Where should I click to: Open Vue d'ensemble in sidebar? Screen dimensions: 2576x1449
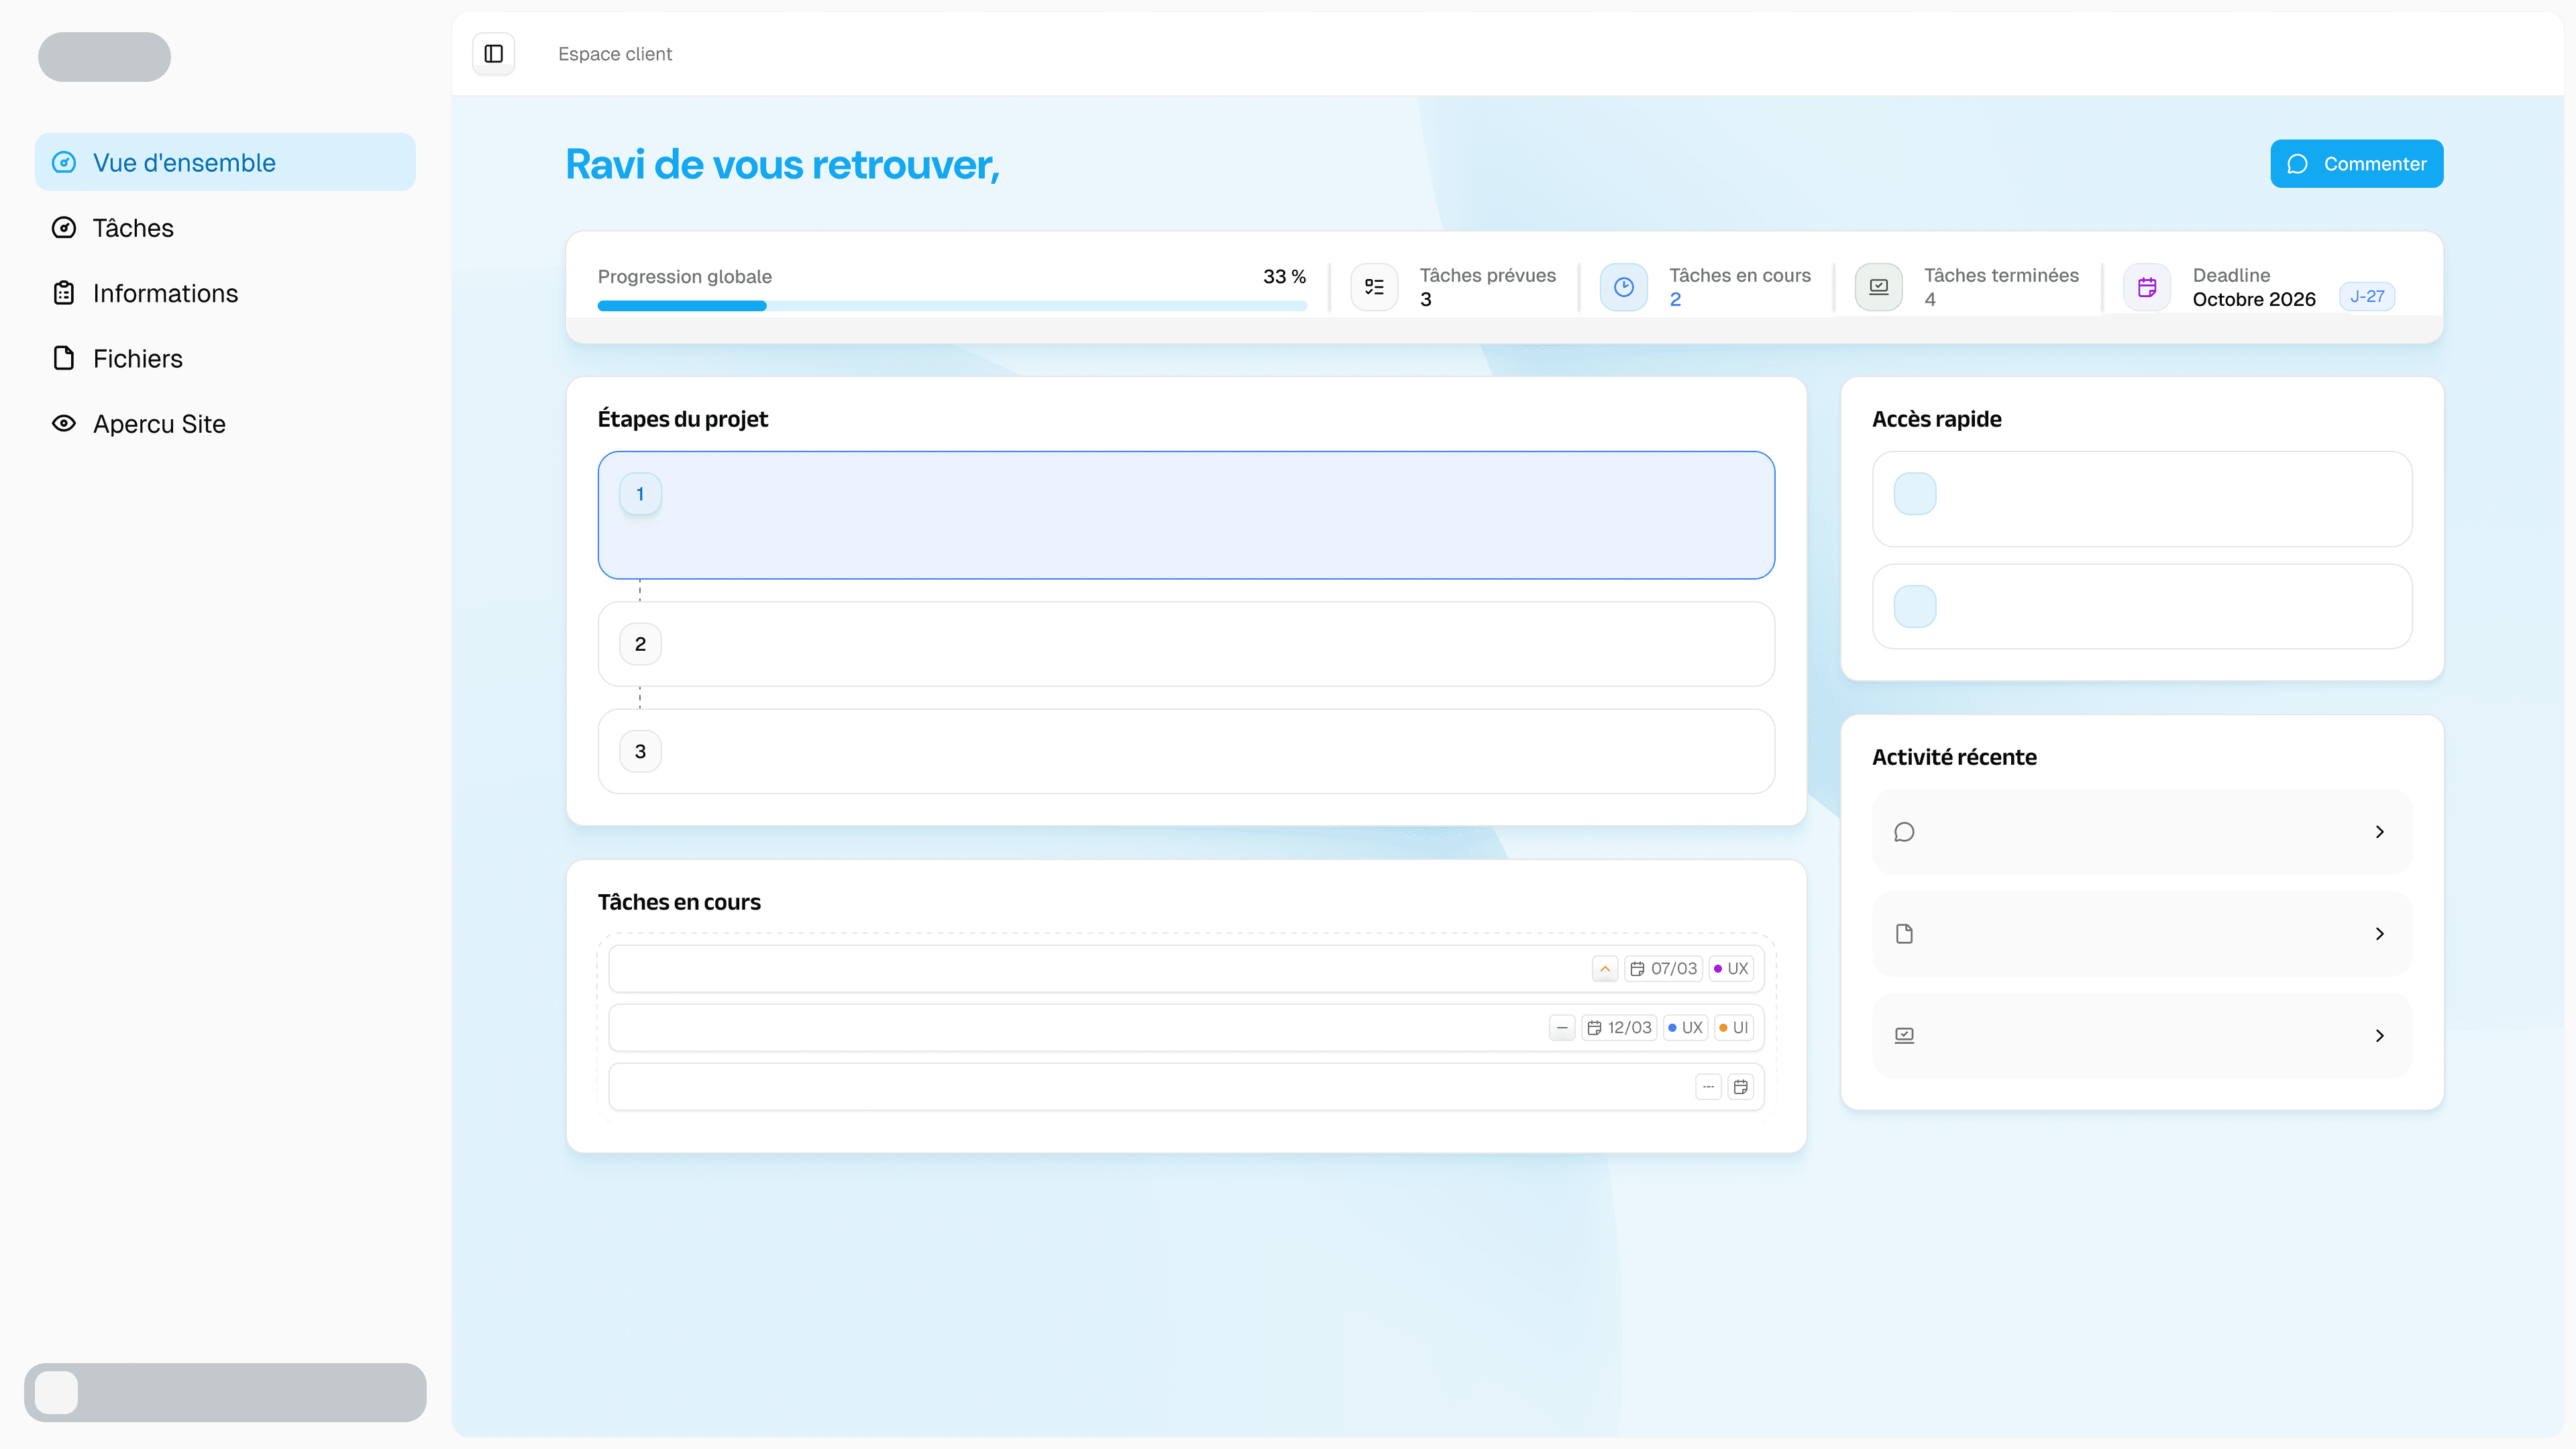click(225, 162)
